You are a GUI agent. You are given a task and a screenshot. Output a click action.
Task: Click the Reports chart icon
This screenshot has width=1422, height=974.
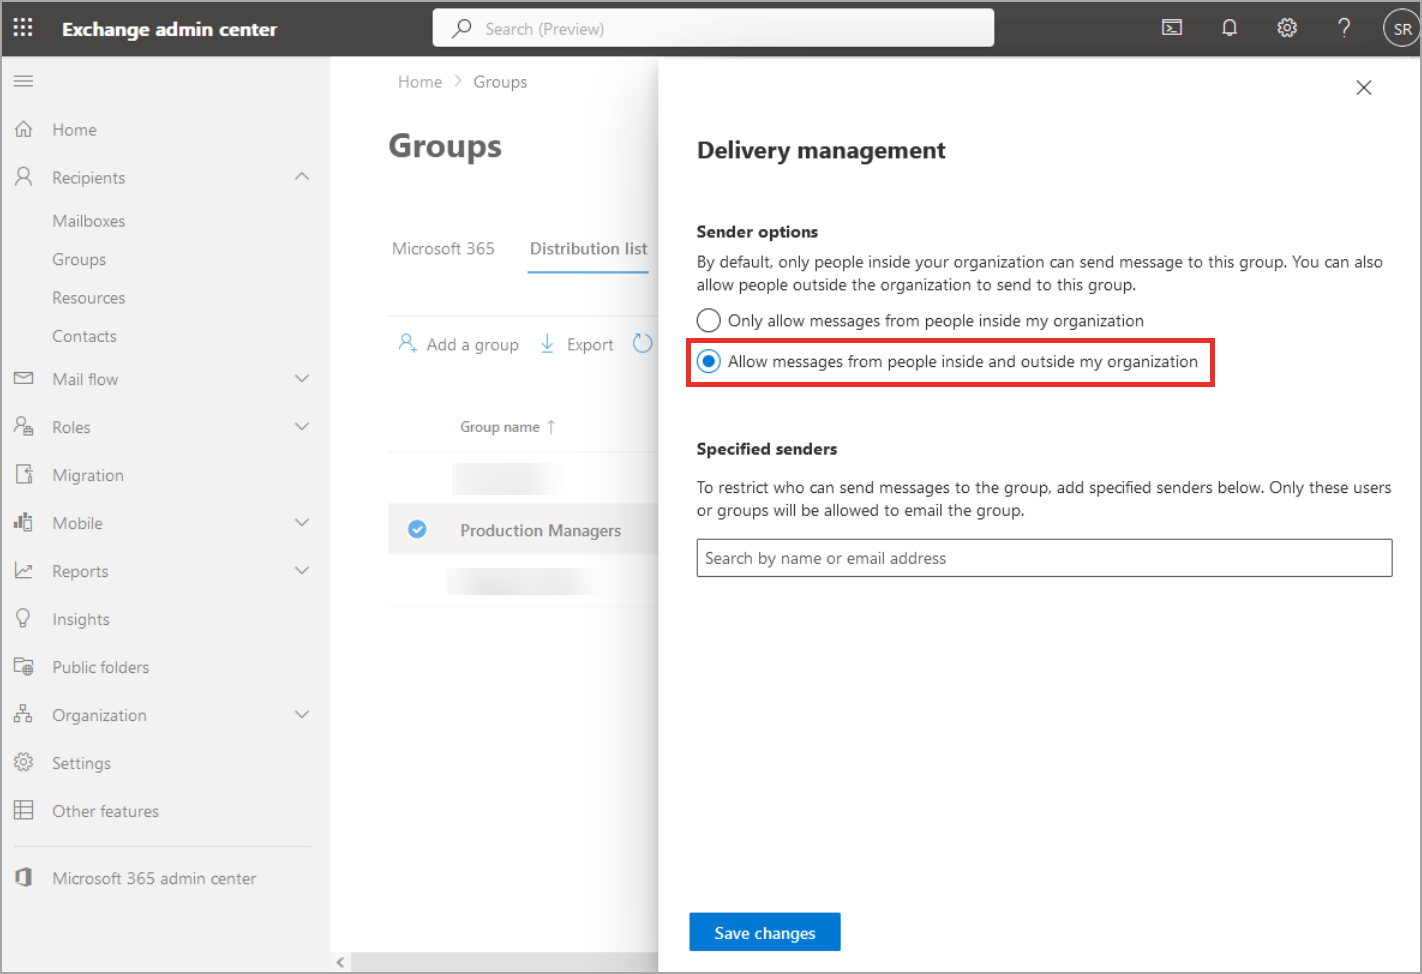pos(24,571)
